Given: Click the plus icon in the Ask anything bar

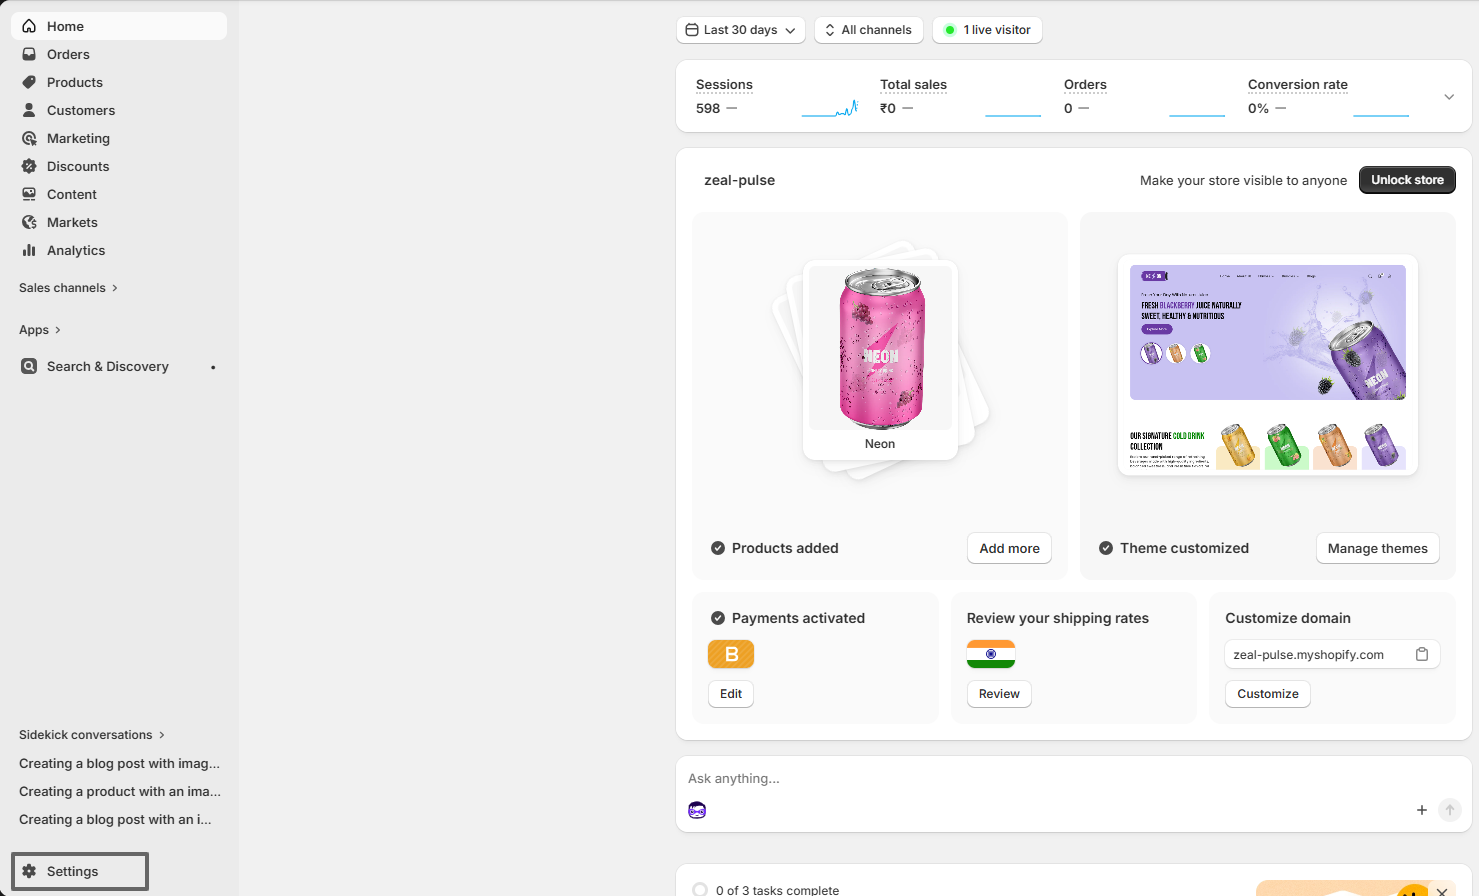Looking at the screenshot, I should [x=1421, y=810].
